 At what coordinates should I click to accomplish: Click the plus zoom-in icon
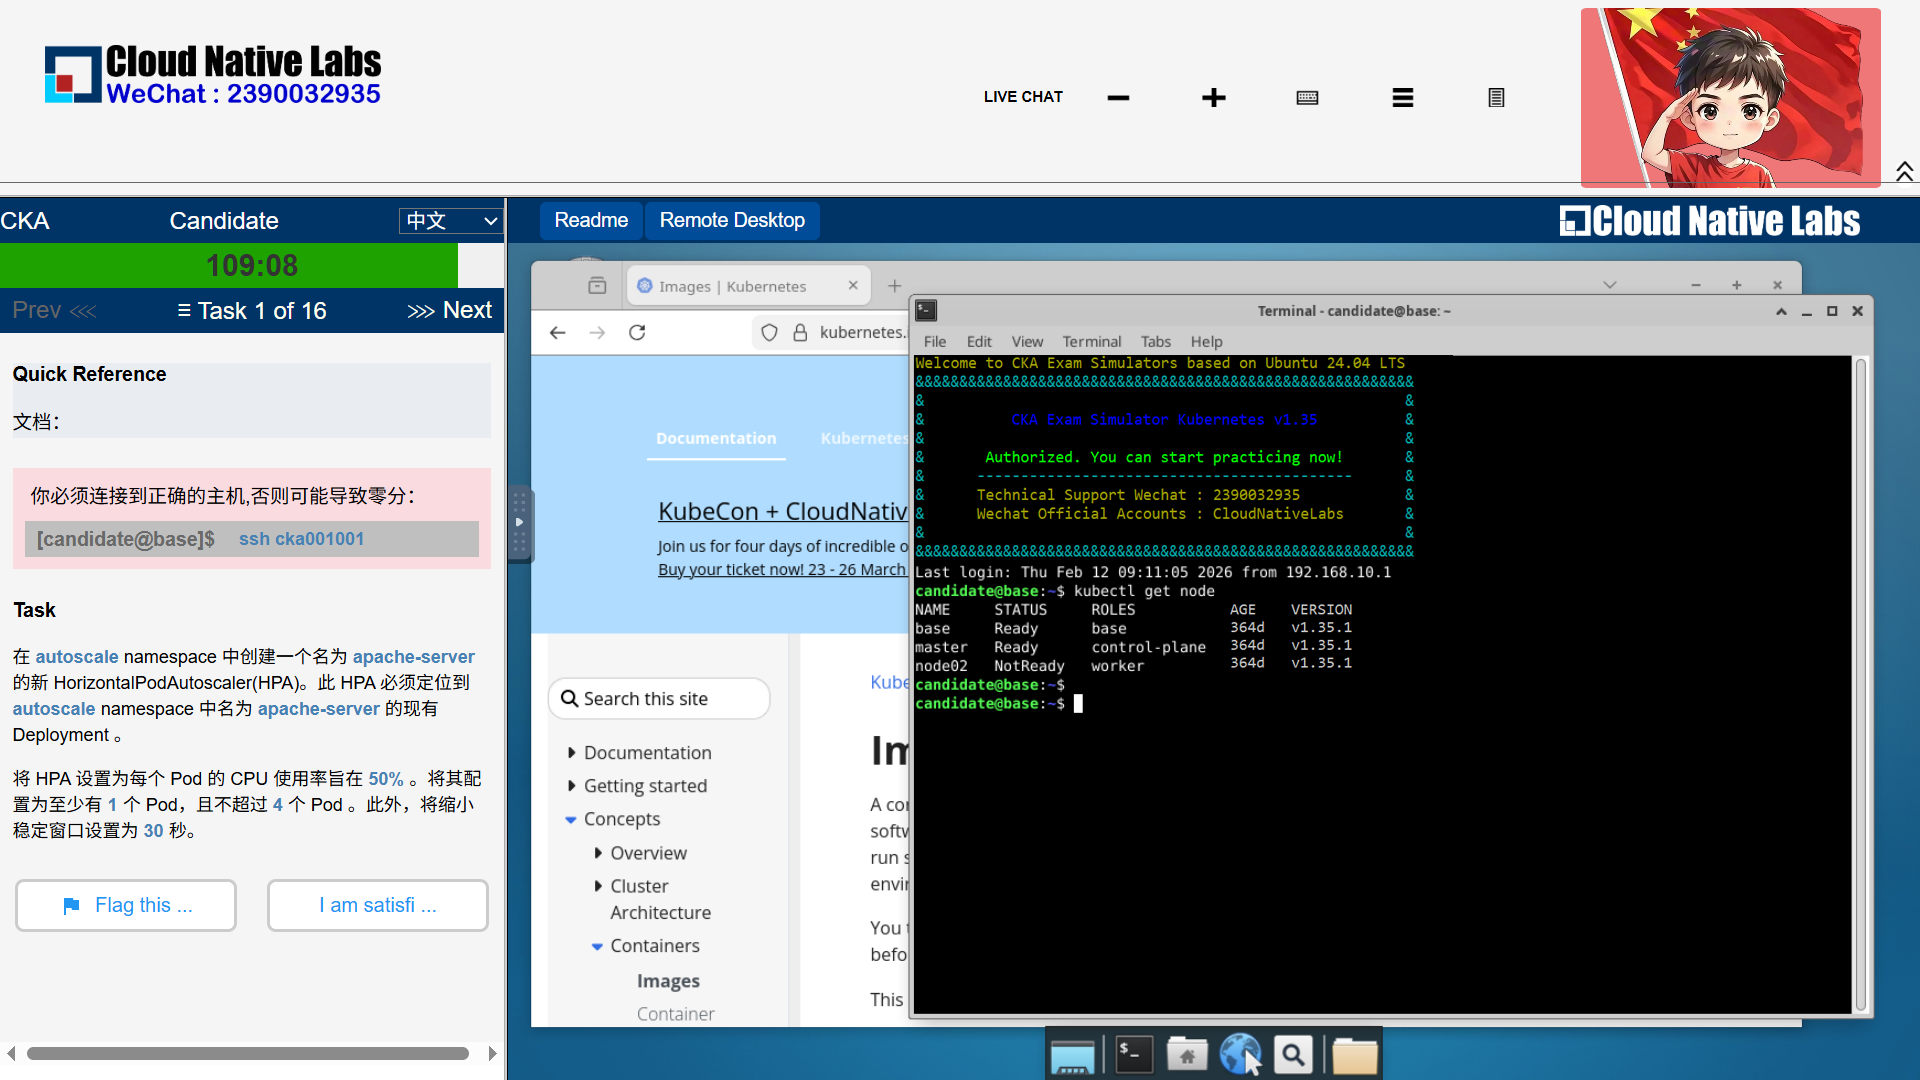(x=1213, y=97)
